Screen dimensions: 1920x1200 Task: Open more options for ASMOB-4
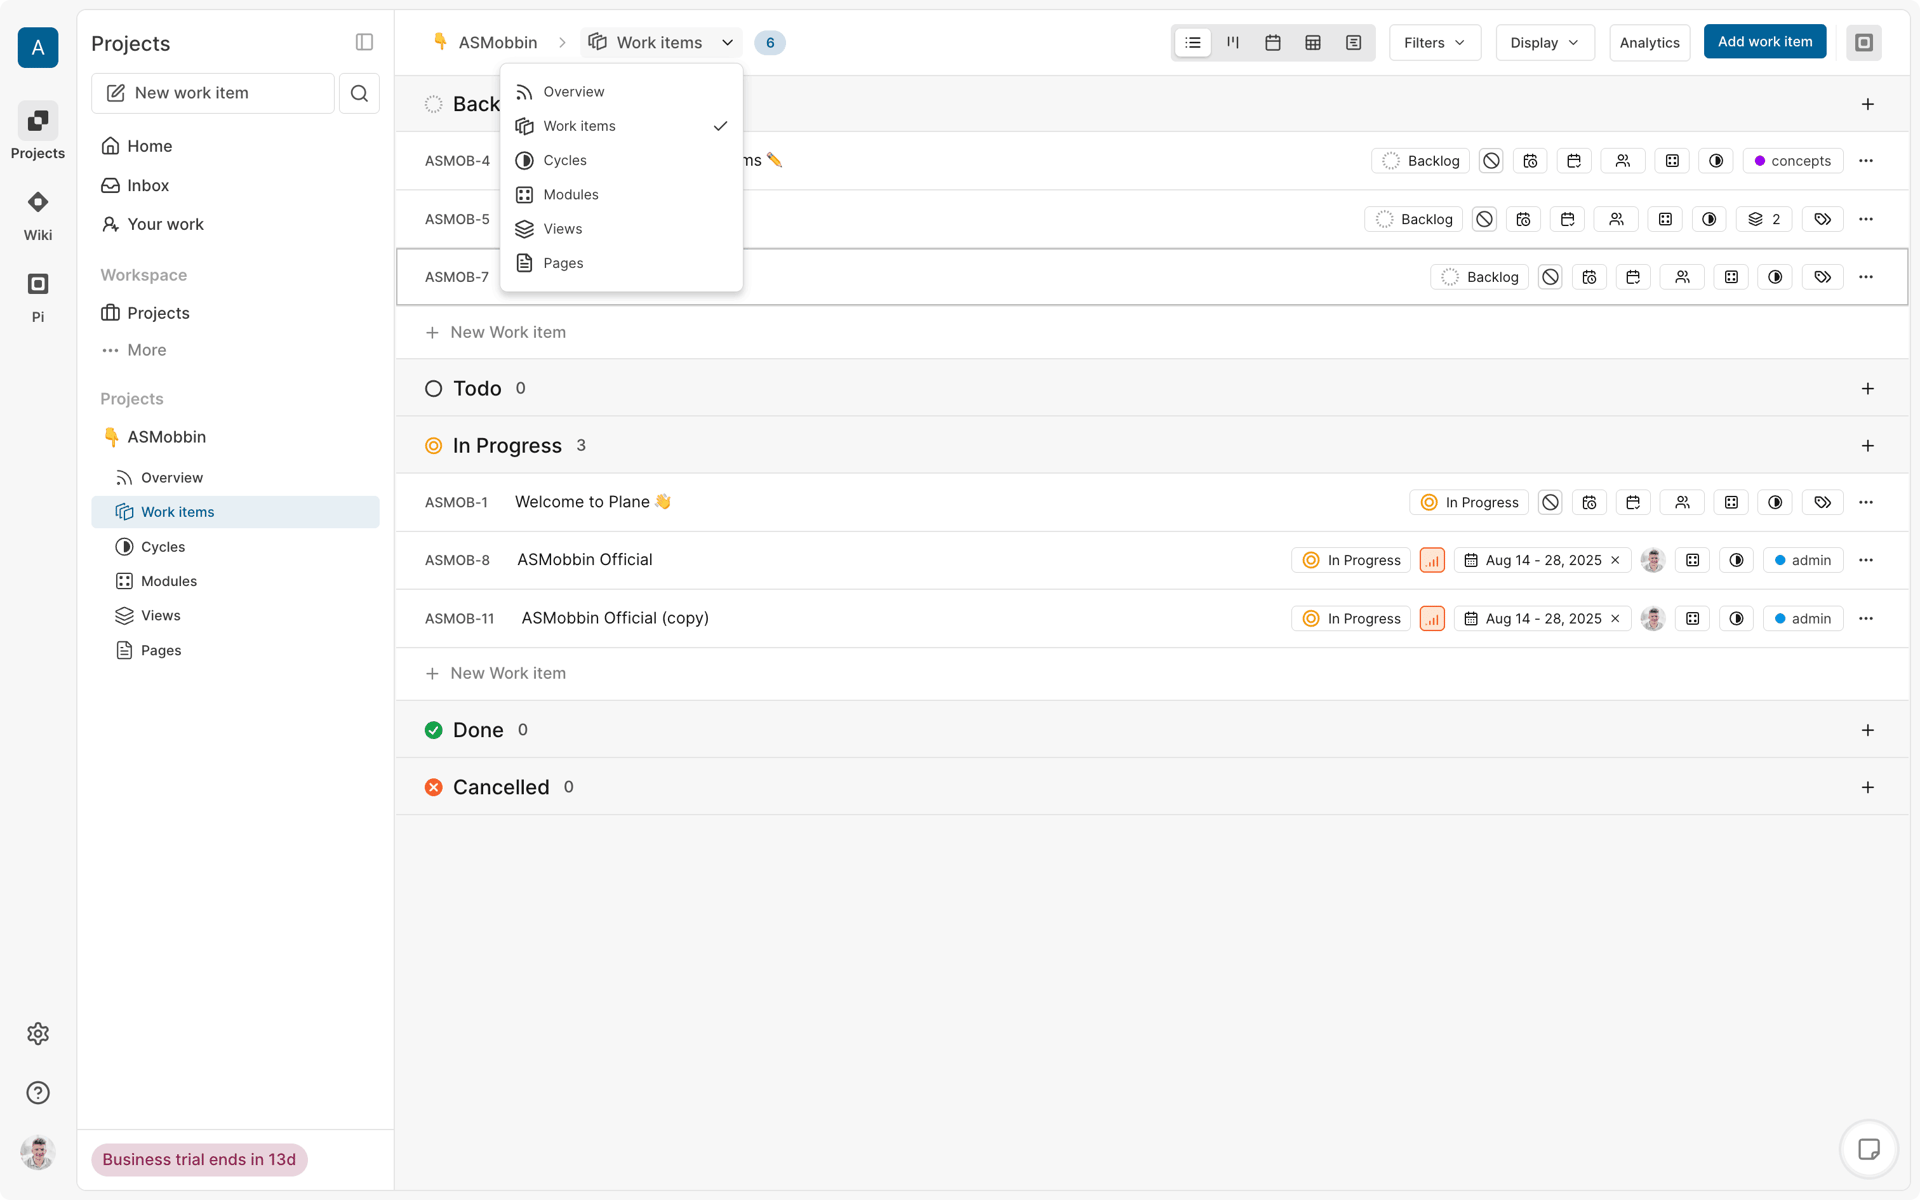click(x=1866, y=161)
